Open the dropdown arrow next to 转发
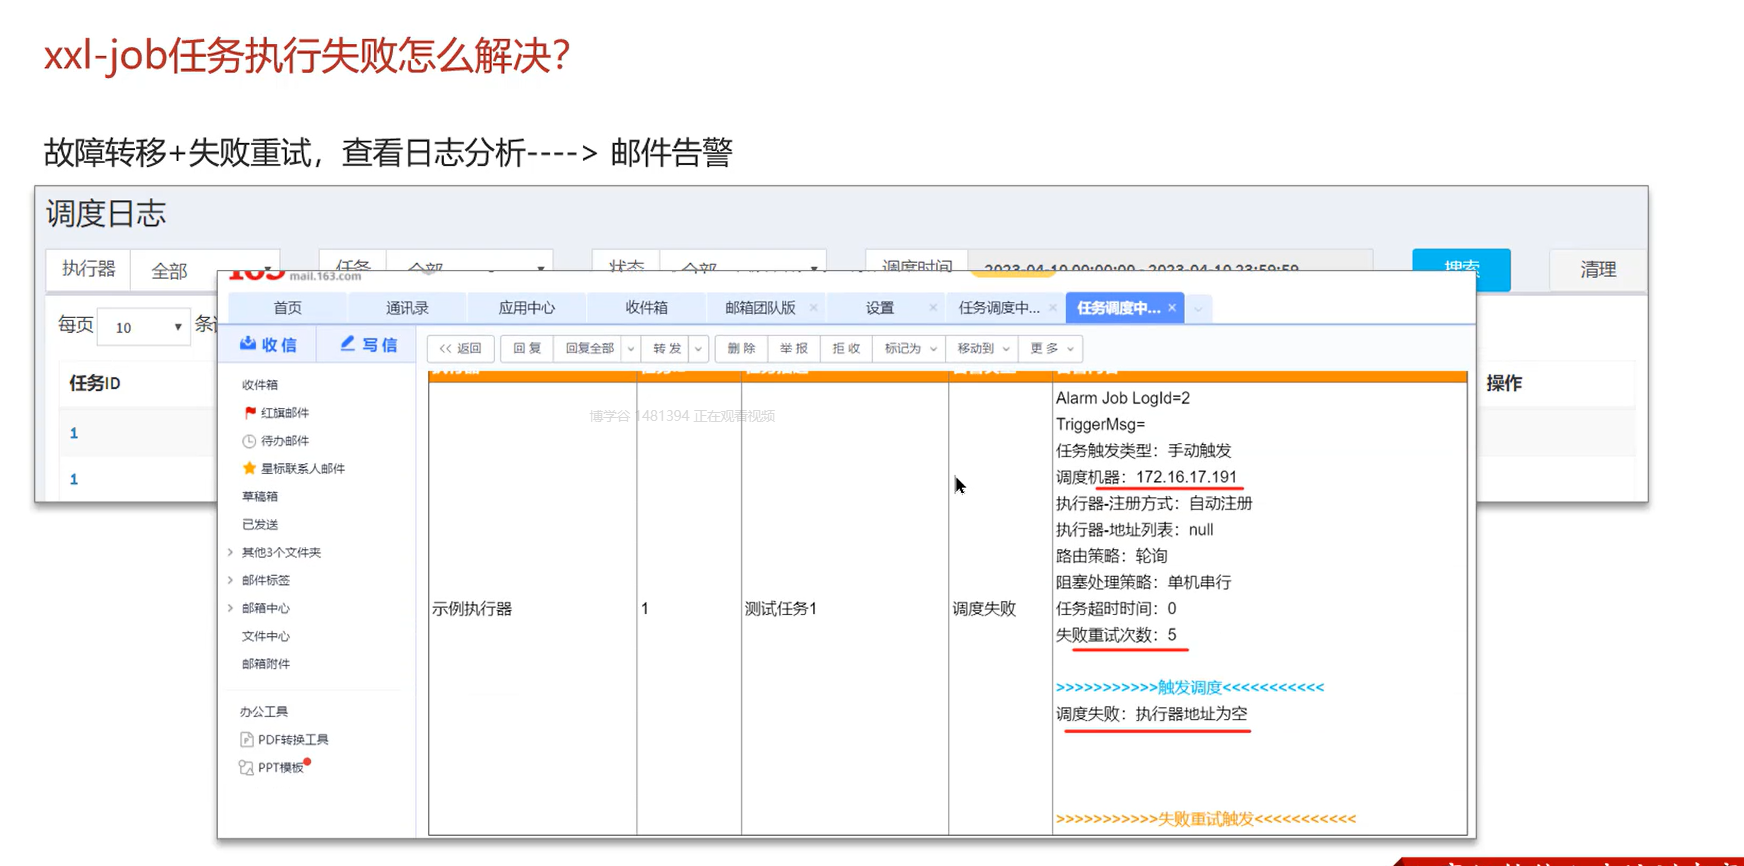 (698, 348)
